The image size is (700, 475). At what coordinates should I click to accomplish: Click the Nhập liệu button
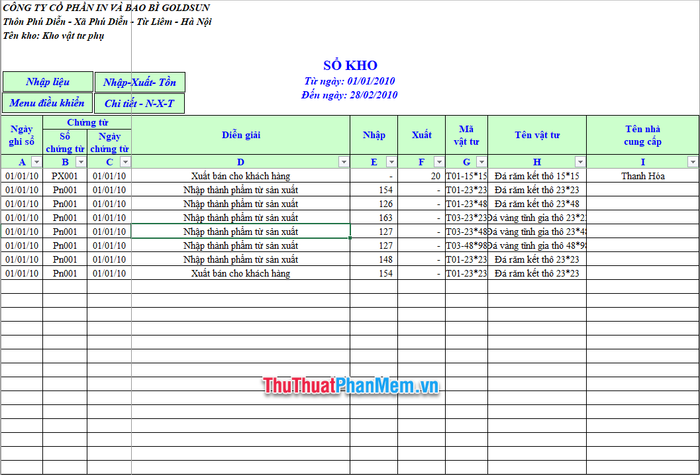48,82
